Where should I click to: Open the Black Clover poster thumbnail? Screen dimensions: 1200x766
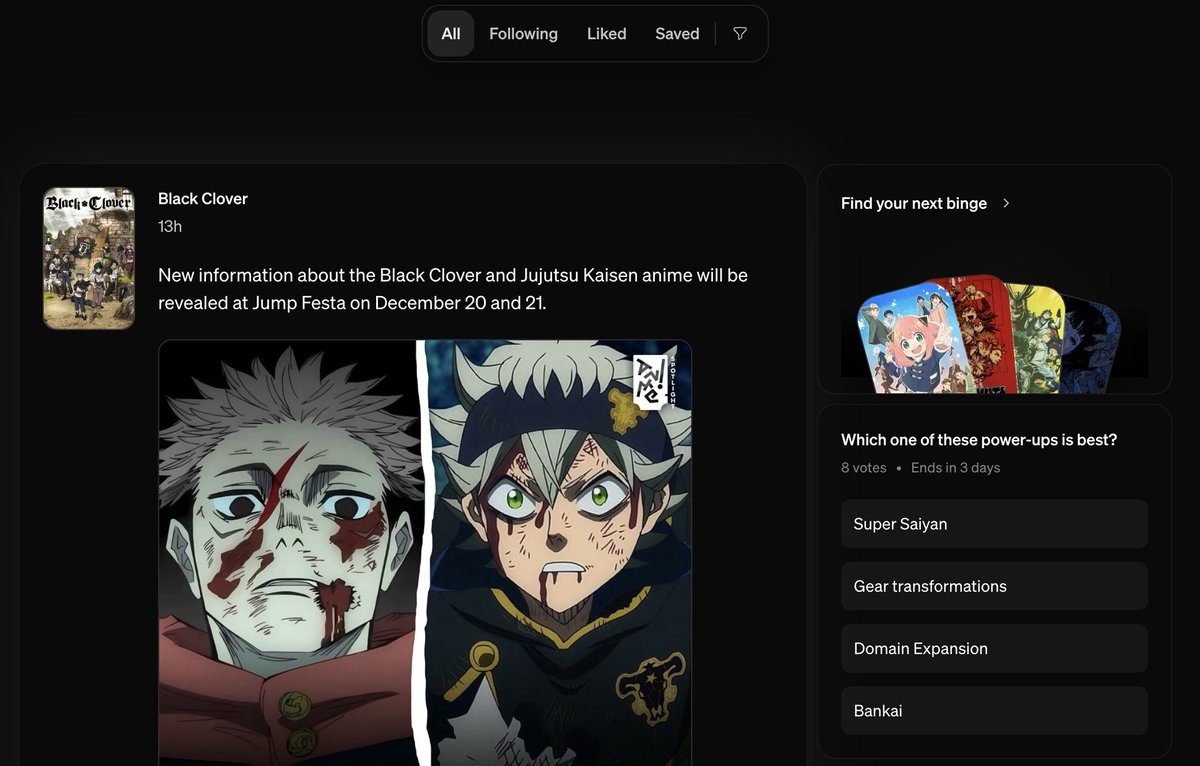coord(89,258)
